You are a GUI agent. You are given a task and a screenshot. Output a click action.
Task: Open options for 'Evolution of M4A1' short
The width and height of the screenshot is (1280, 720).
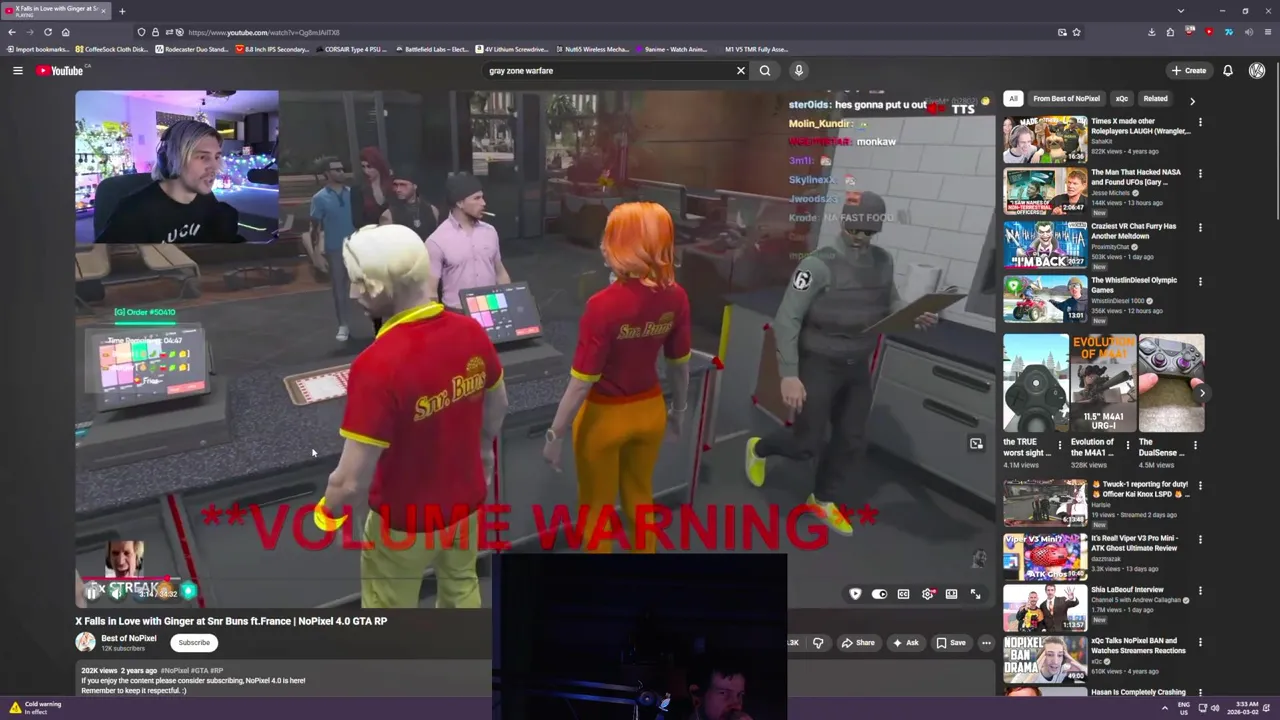click(1128, 445)
